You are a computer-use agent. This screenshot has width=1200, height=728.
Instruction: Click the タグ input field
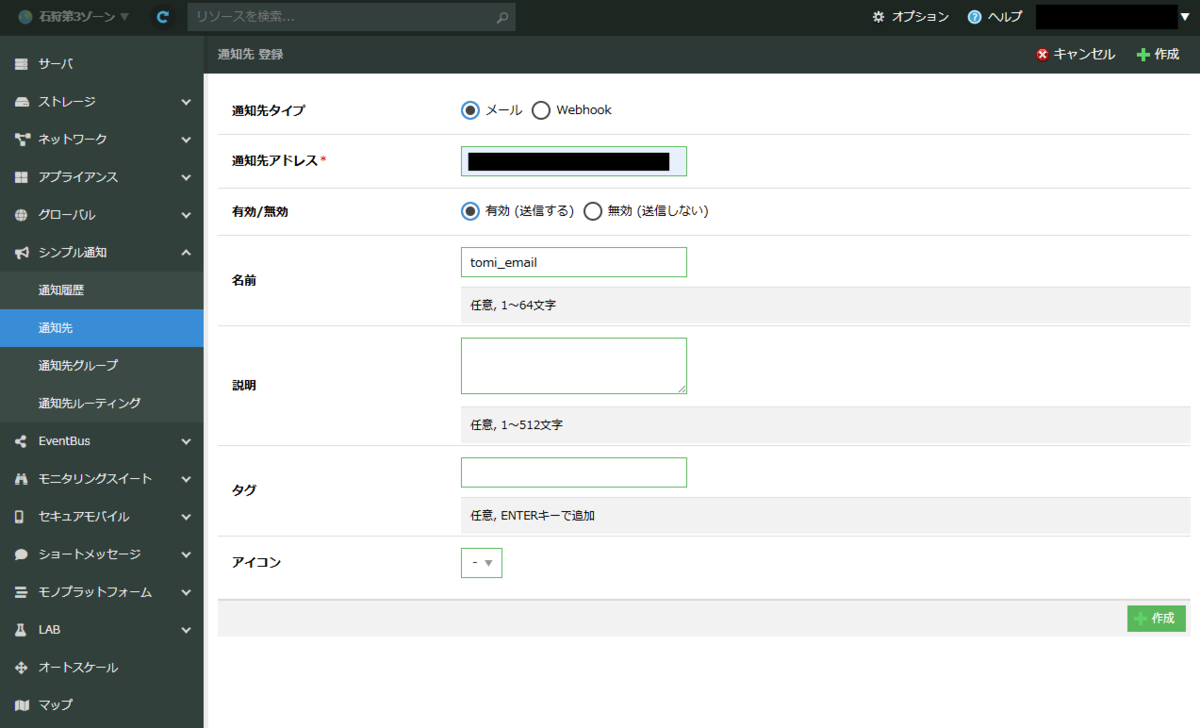(574, 472)
